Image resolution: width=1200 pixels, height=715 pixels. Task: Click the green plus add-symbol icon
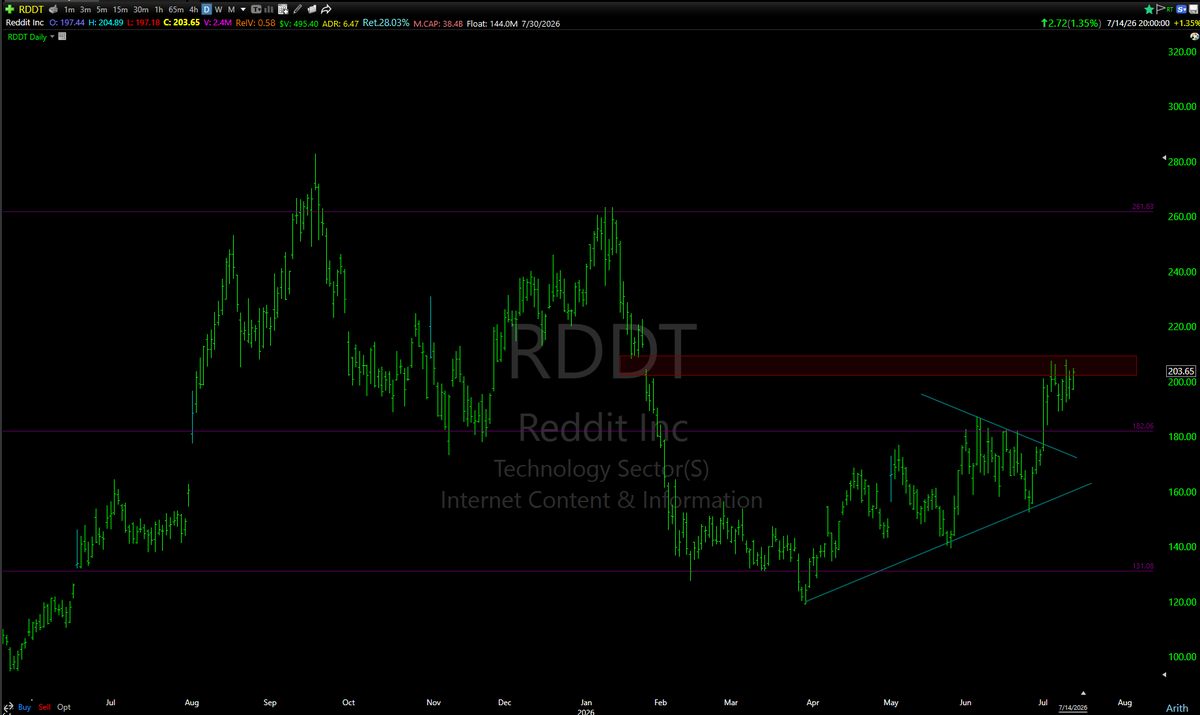click(10, 9)
